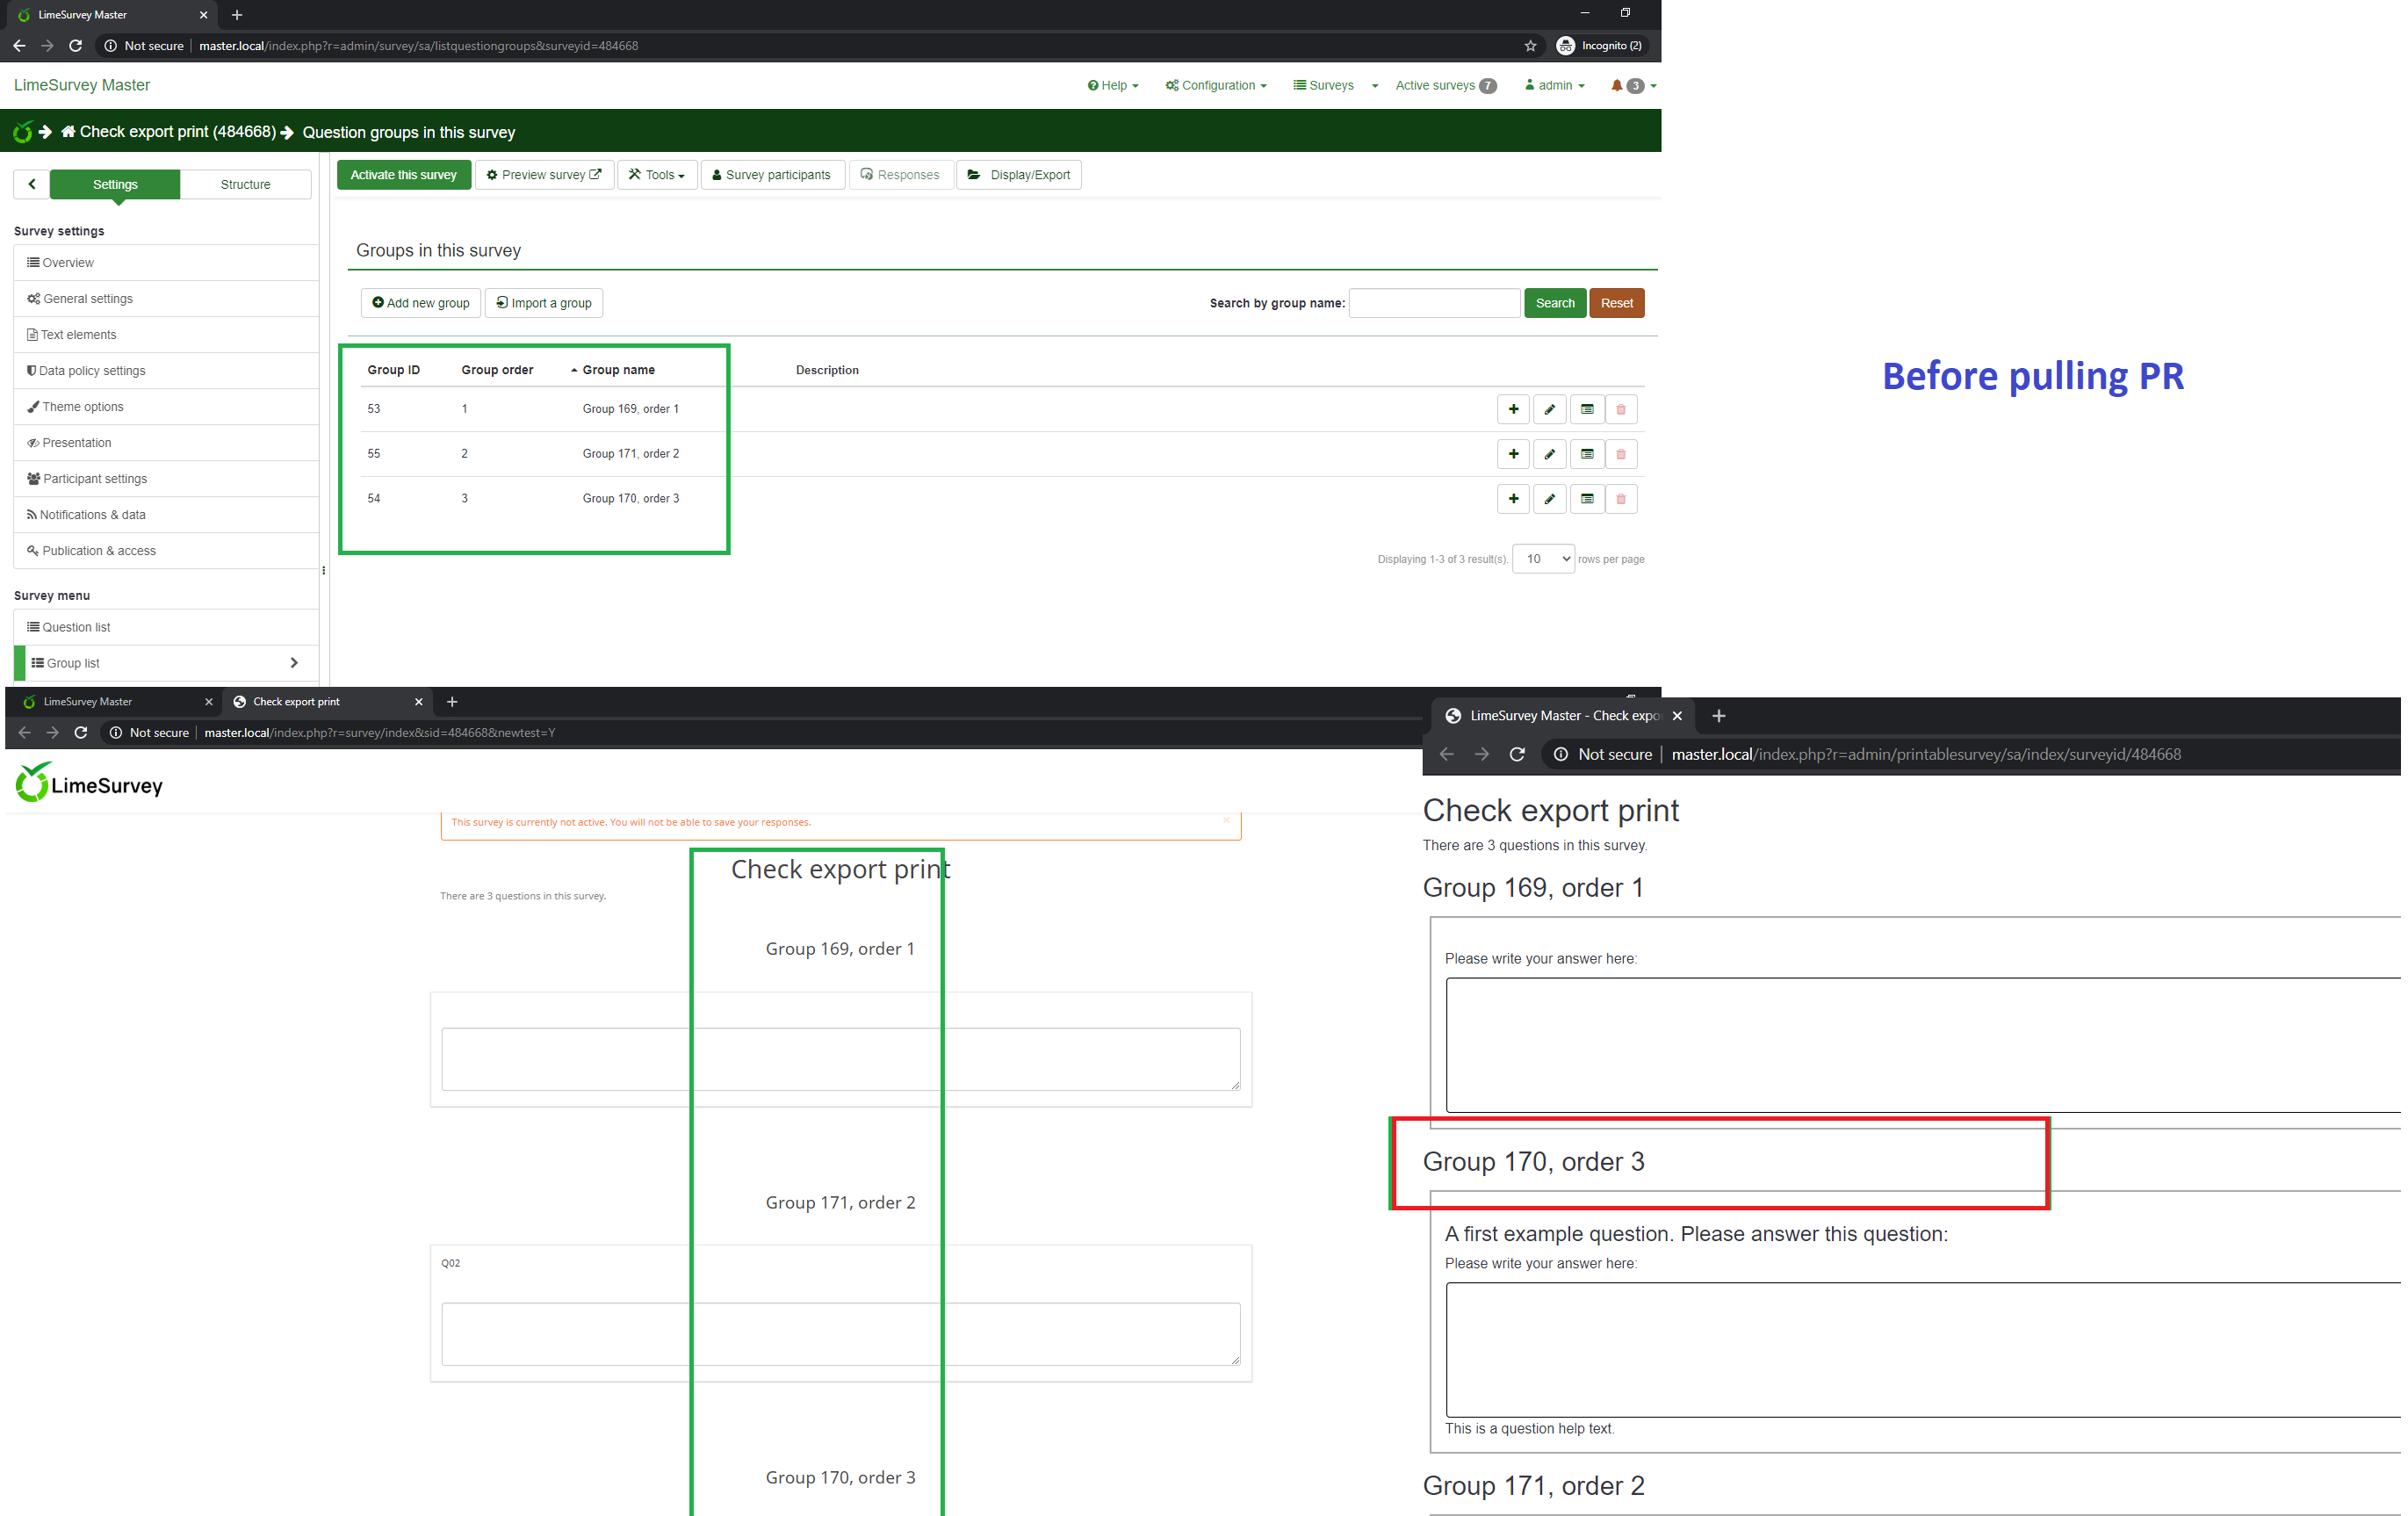Click the sidebar collapse arrow button
Image resolution: width=2408 pixels, height=1516 pixels.
(x=32, y=184)
